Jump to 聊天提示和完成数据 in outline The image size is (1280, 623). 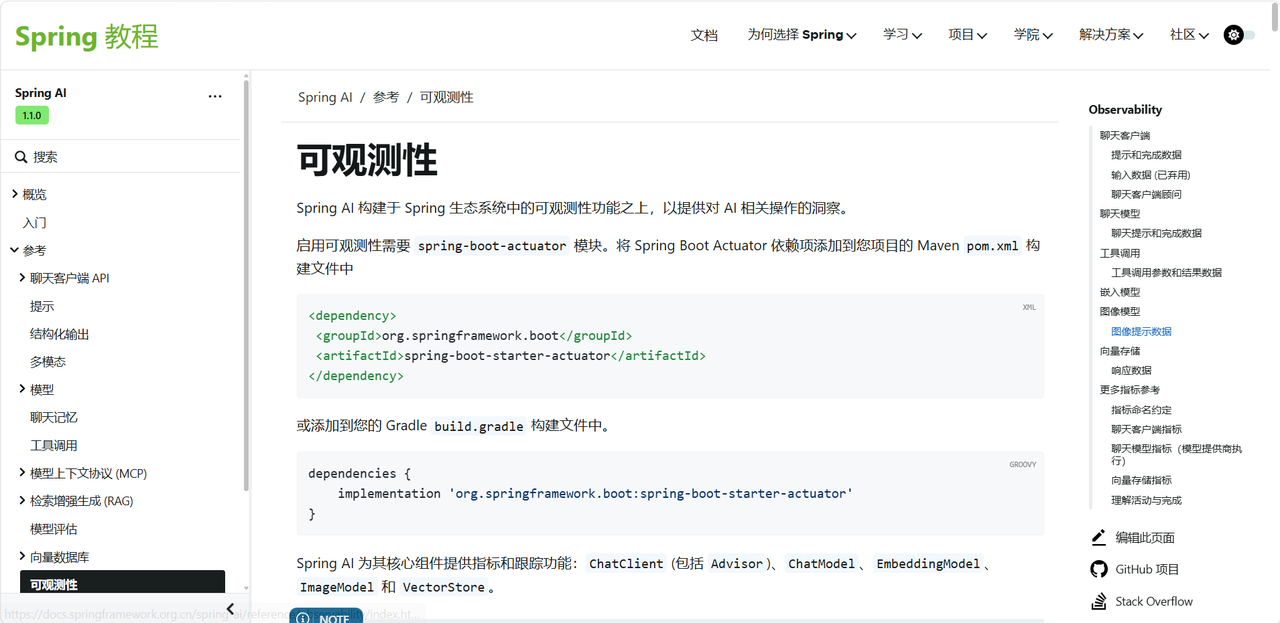(1156, 233)
